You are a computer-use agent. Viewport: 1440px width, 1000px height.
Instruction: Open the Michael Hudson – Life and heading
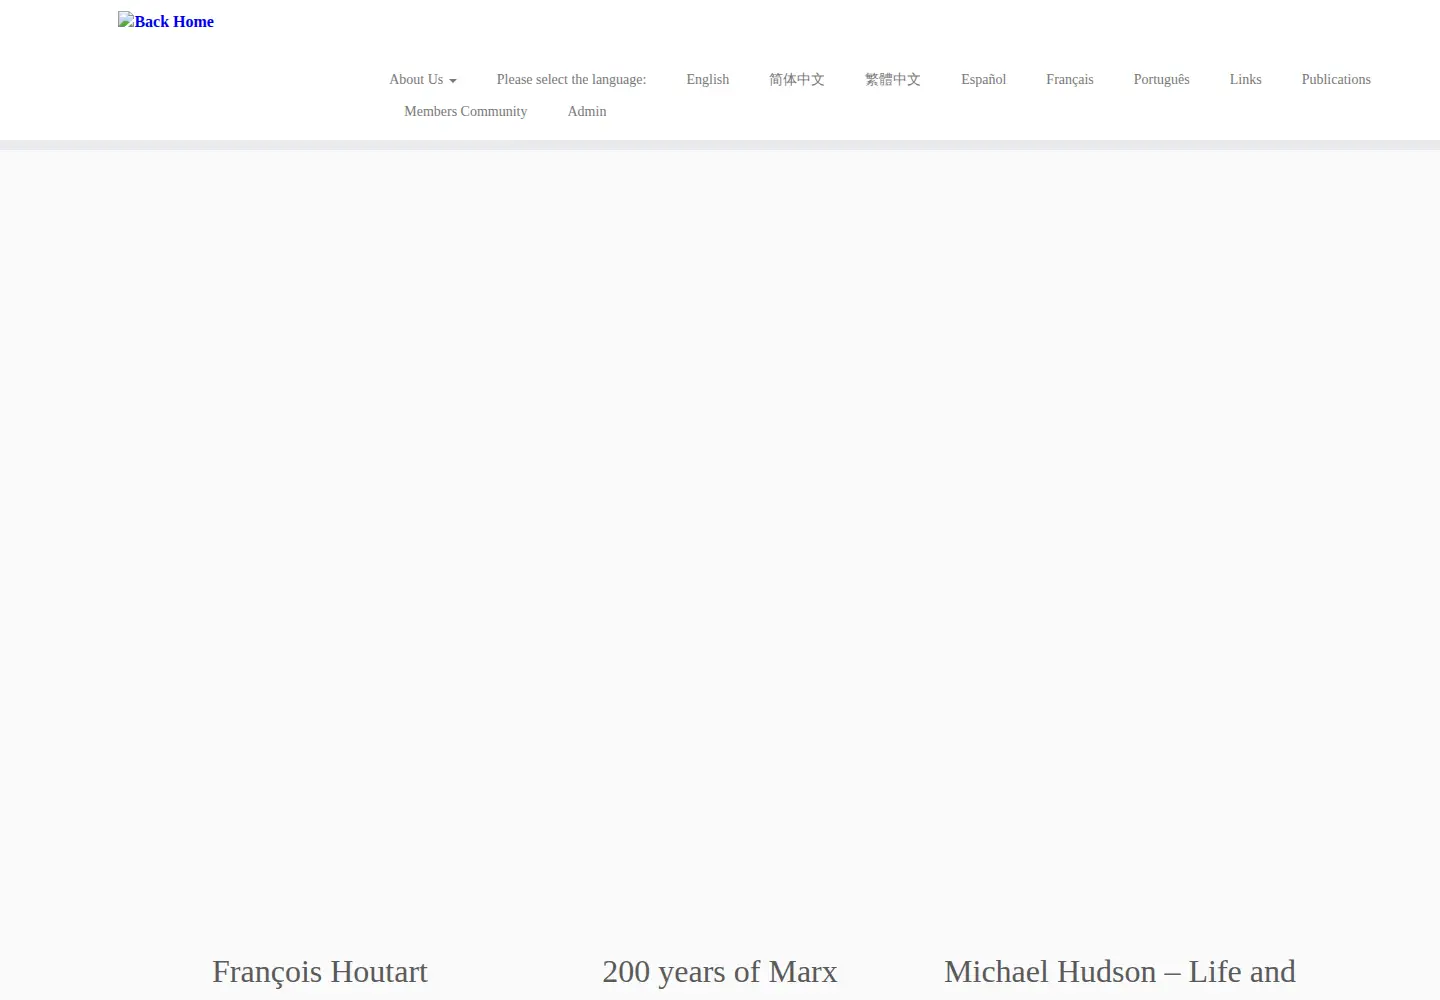pyautogui.click(x=1120, y=972)
